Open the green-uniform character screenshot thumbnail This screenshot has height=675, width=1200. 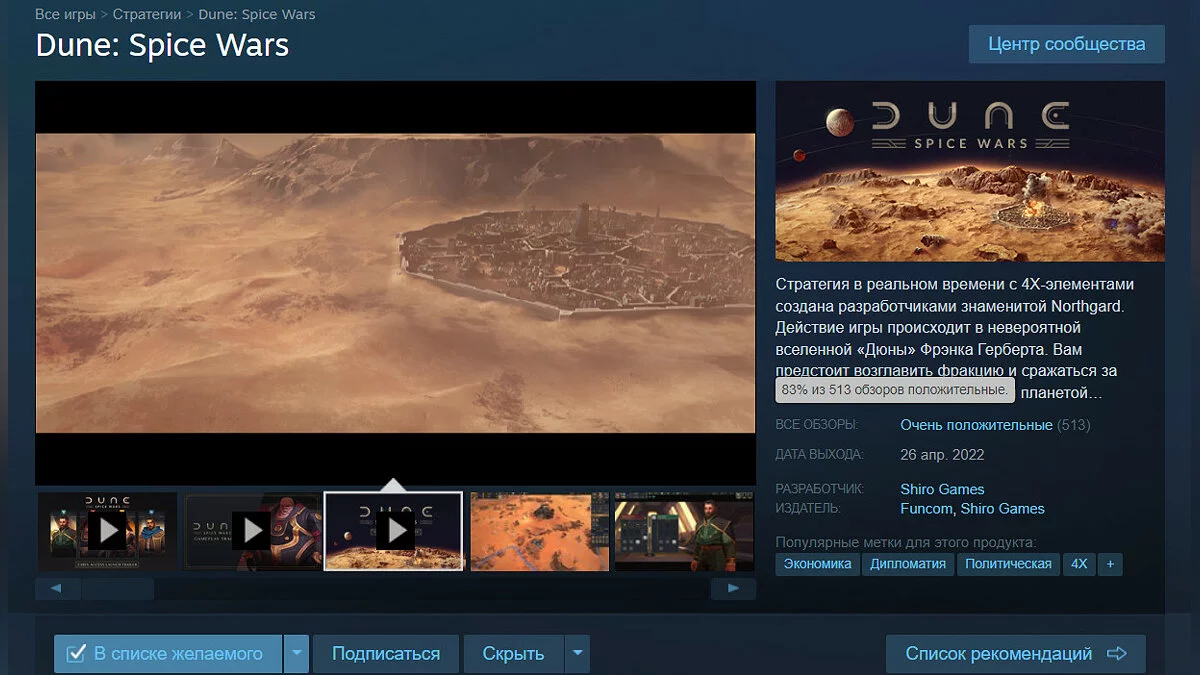[684, 531]
